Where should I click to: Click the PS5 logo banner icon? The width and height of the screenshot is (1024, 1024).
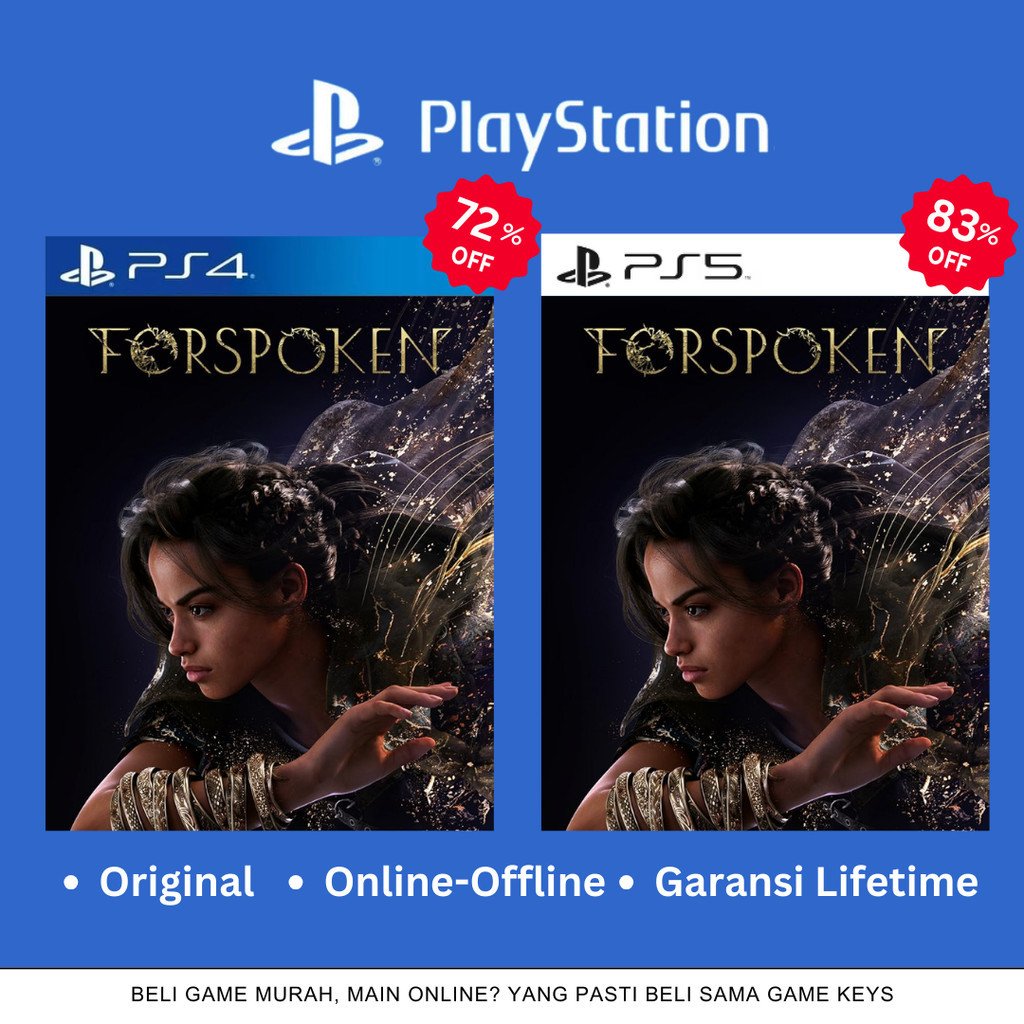click(584, 267)
